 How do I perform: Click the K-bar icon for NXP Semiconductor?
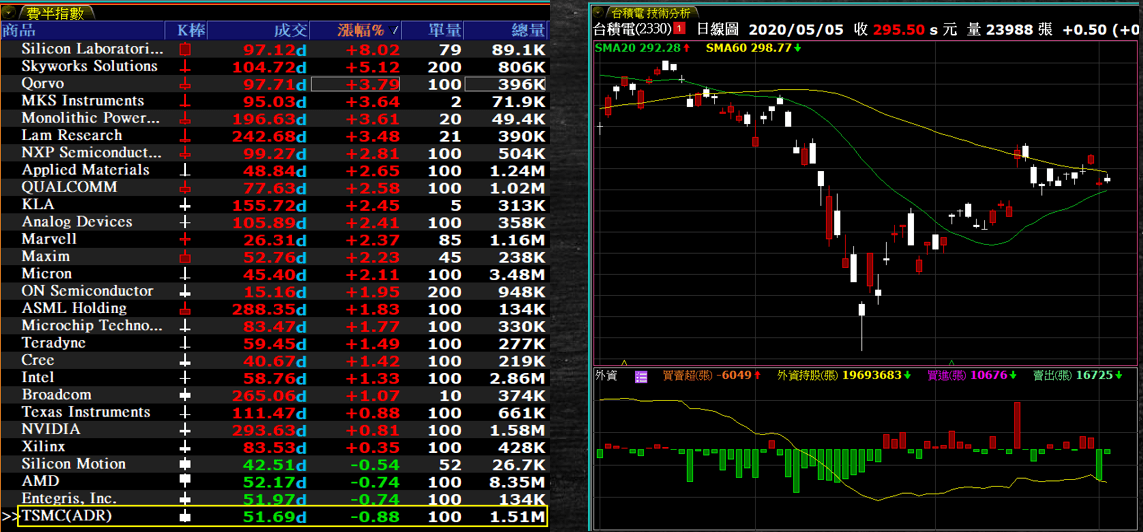coord(185,153)
